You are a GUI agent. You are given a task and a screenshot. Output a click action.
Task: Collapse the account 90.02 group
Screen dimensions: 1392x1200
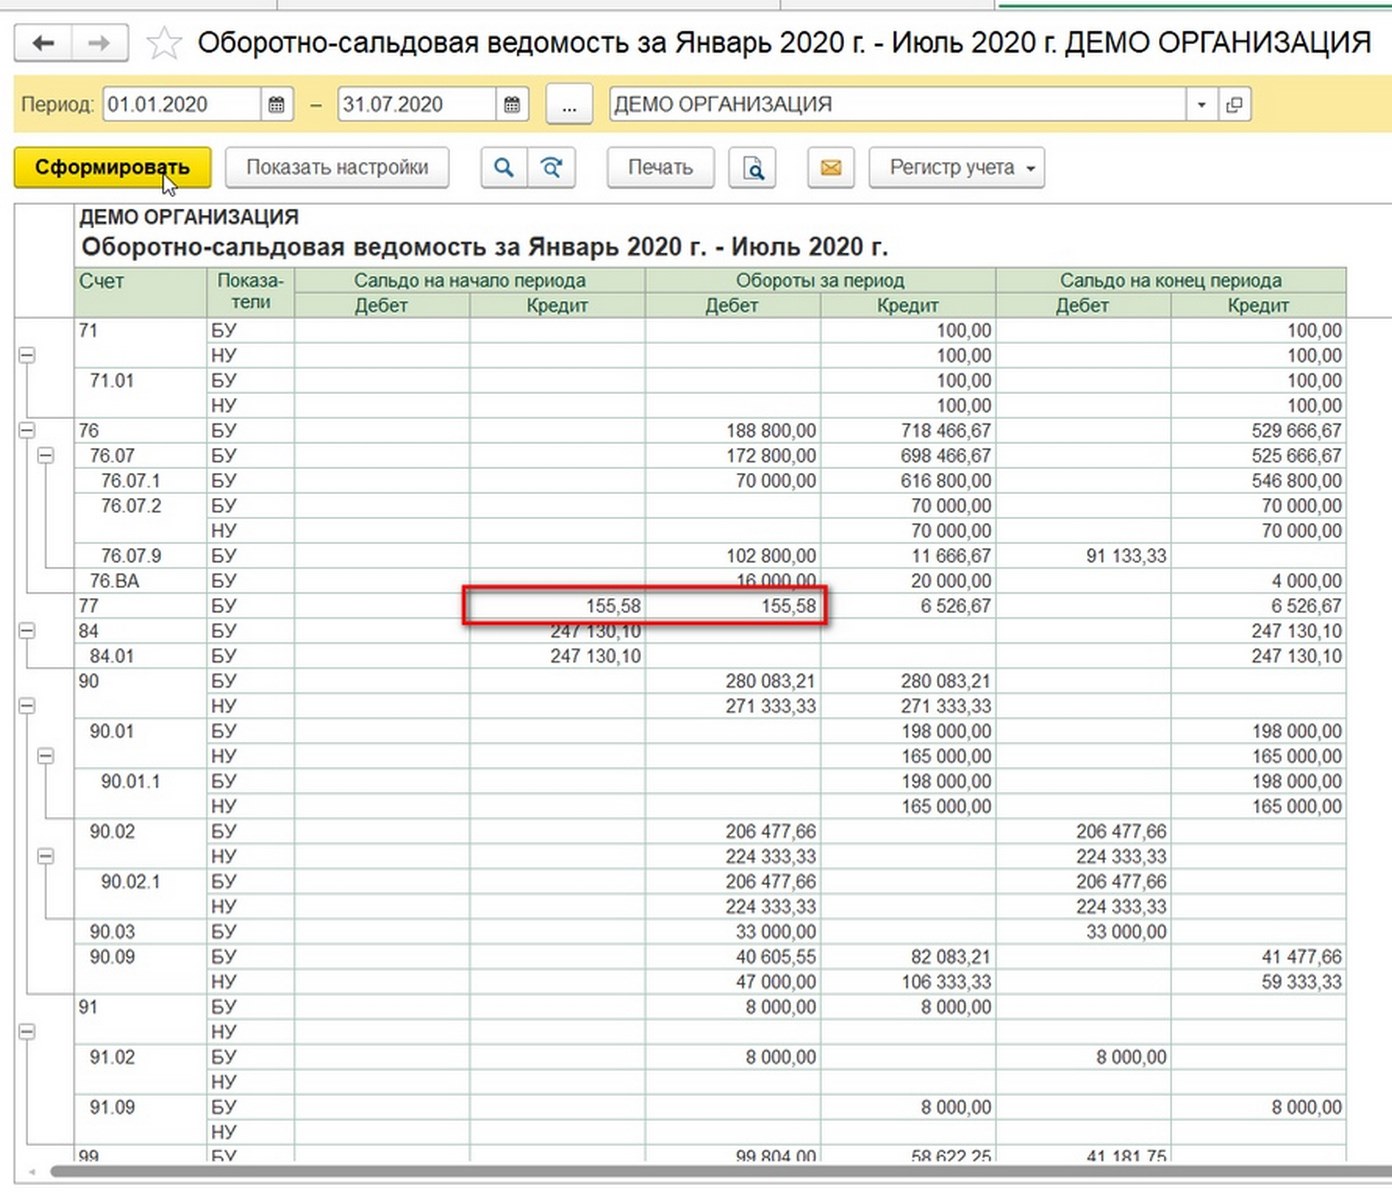point(45,856)
